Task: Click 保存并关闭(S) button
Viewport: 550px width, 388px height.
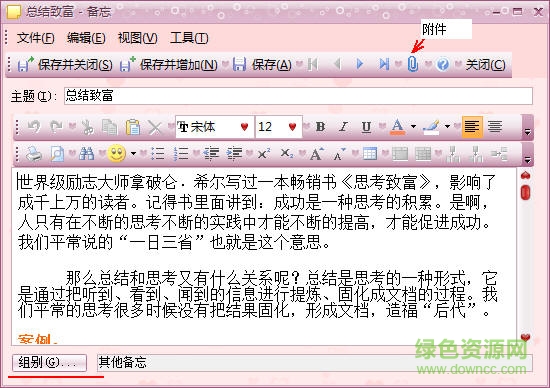Action: click(65, 65)
